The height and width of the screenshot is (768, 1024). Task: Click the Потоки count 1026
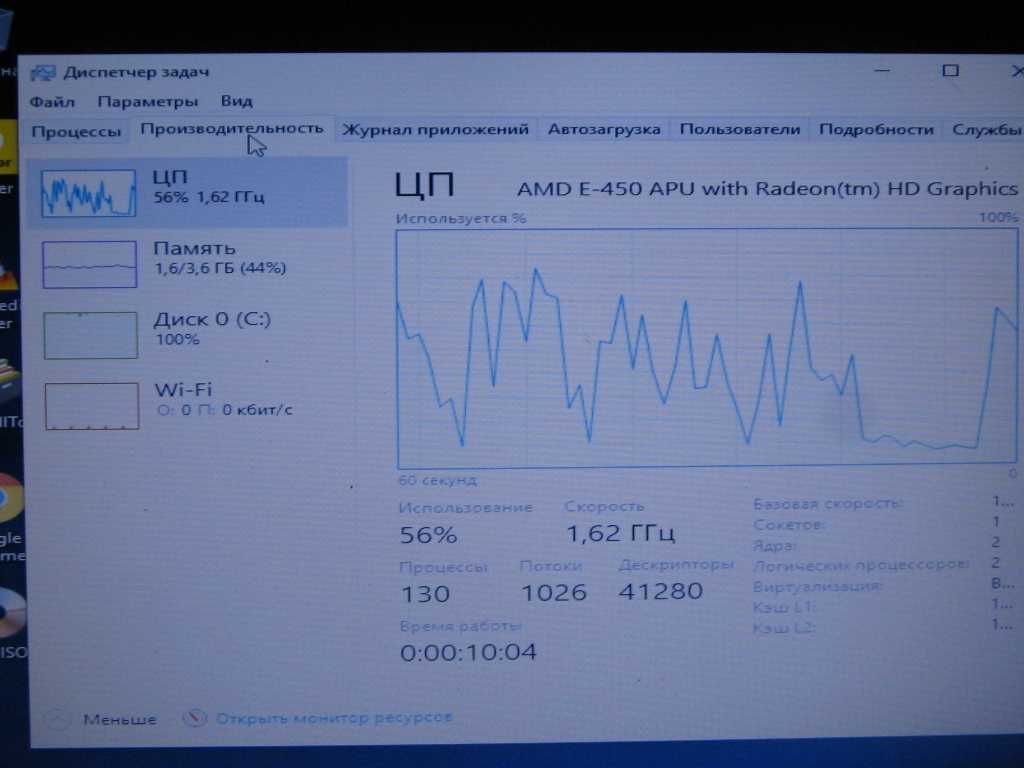[554, 593]
